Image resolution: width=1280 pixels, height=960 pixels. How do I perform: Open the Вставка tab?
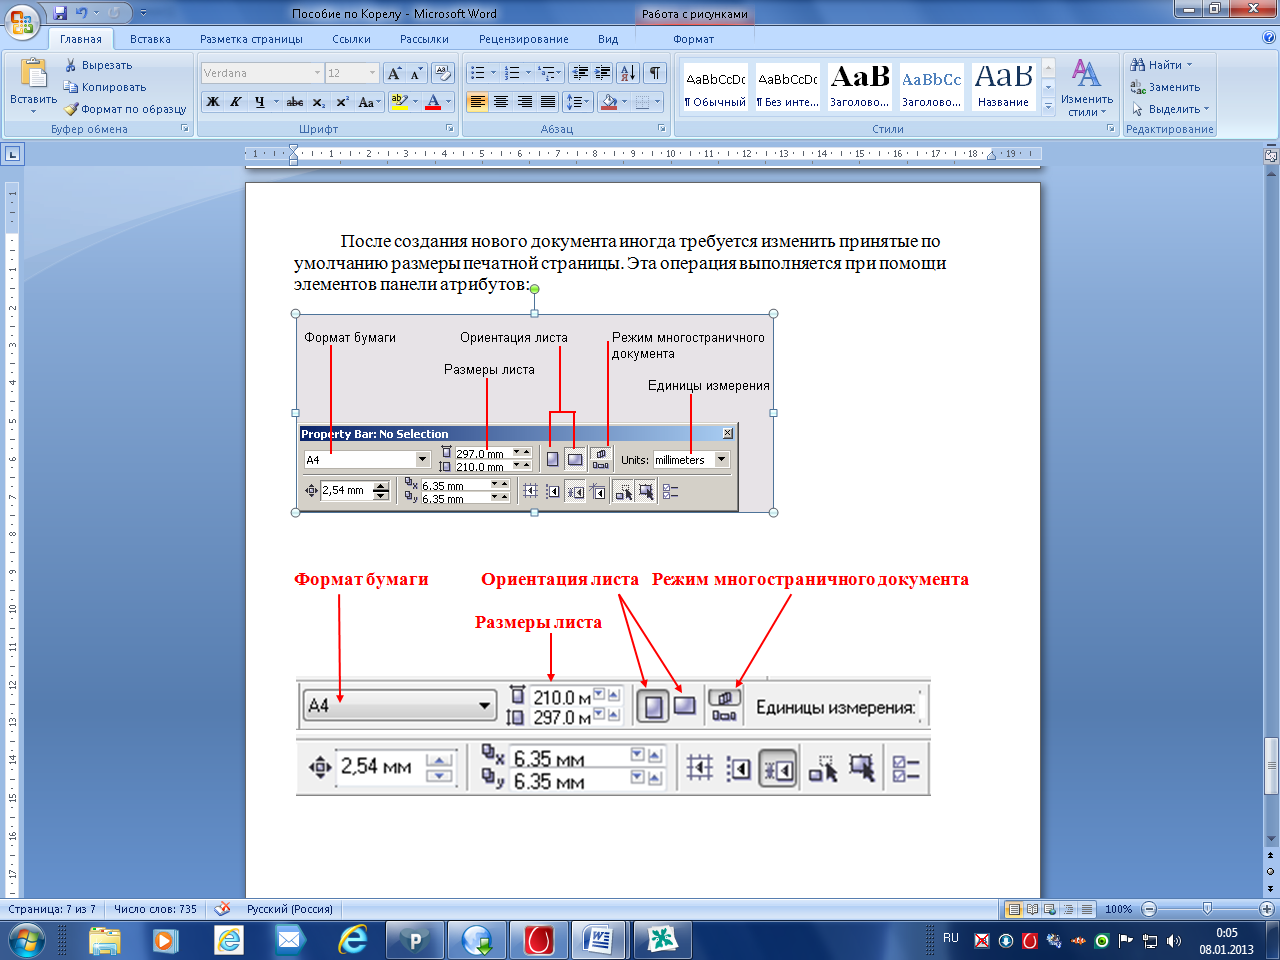point(150,39)
